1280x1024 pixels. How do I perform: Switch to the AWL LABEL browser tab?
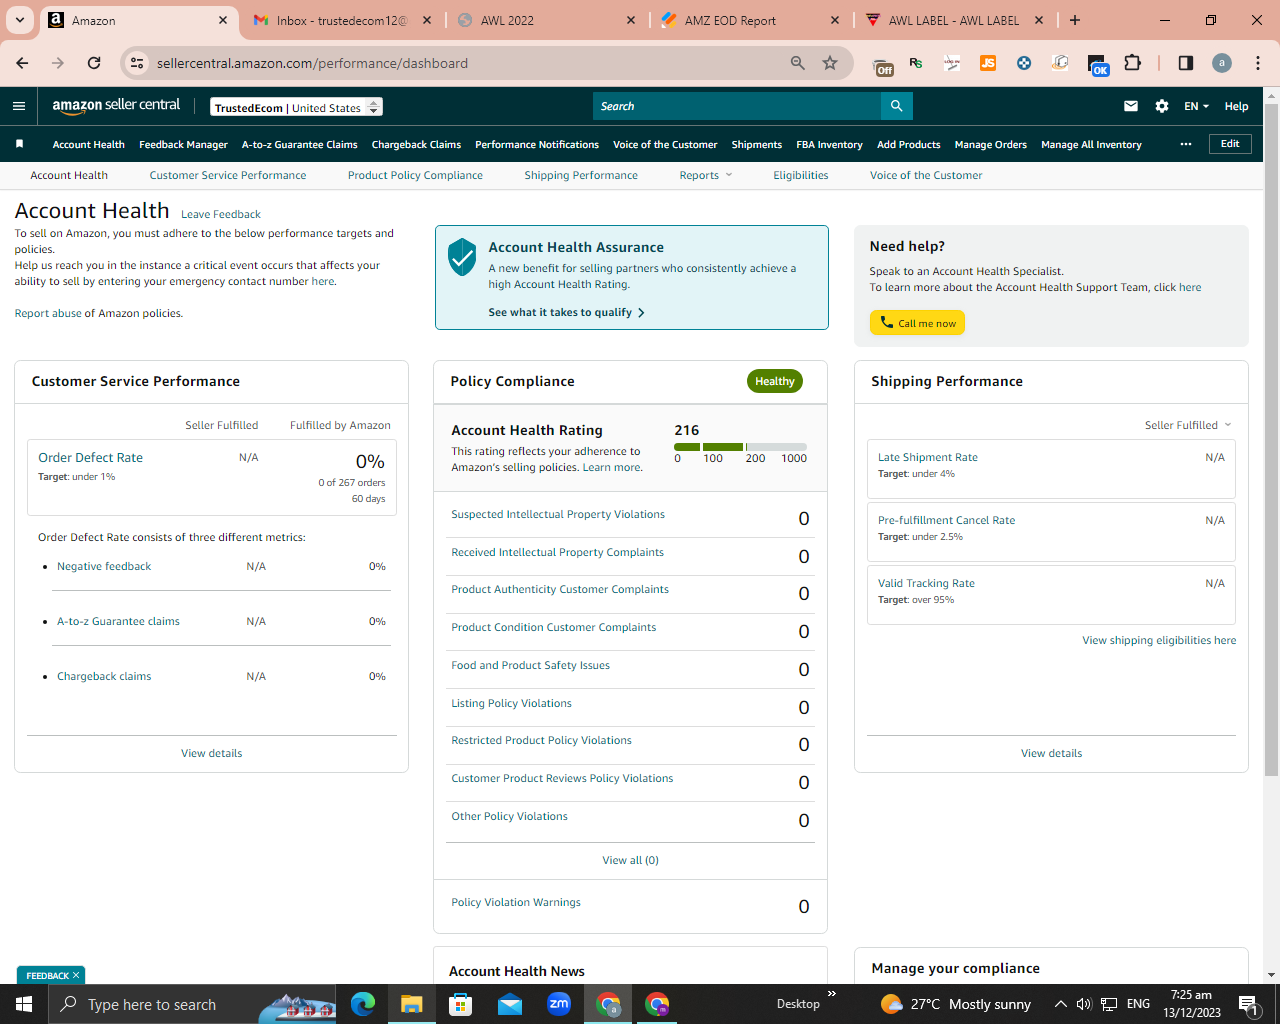(x=953, y=20)
